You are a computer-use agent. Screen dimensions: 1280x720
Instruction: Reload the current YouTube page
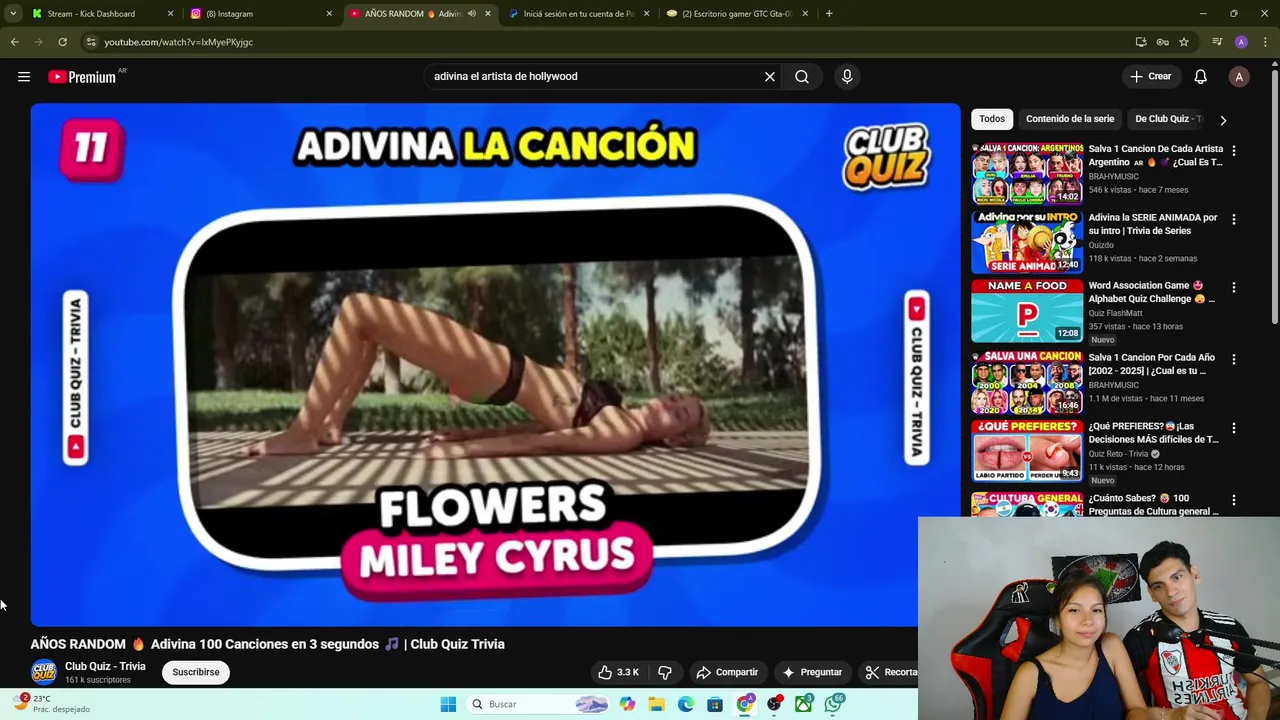(x=62, y=42)
